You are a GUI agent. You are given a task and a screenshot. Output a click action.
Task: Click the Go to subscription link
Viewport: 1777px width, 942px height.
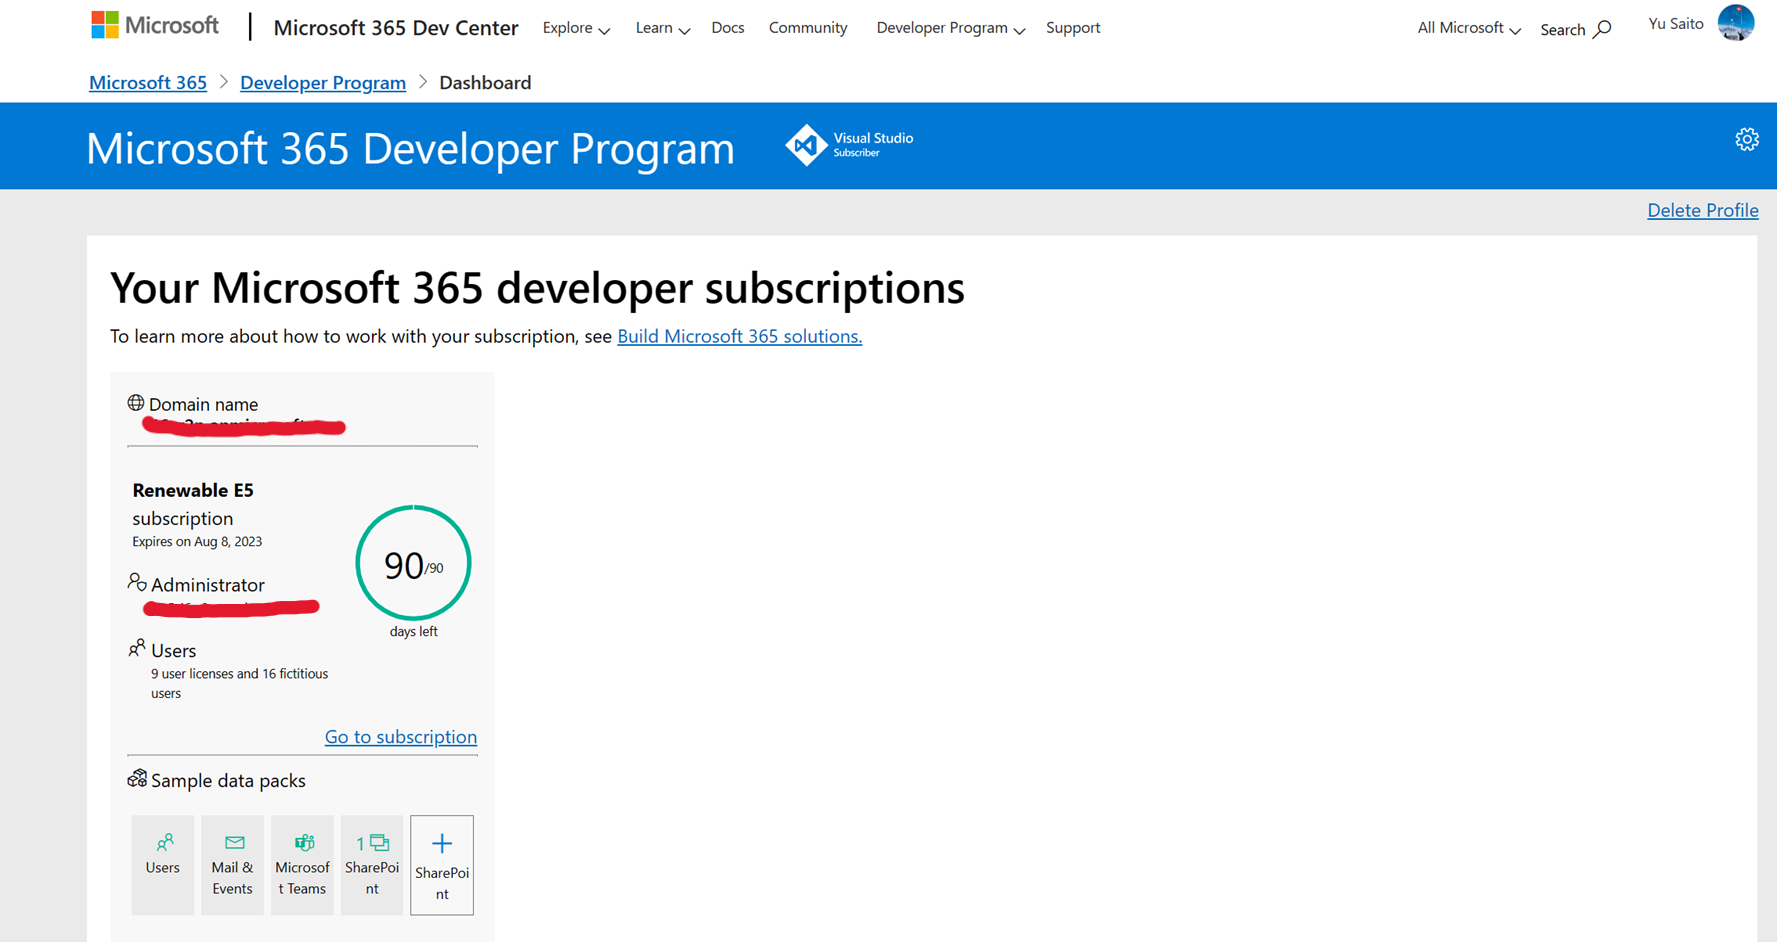pos(400,737)
